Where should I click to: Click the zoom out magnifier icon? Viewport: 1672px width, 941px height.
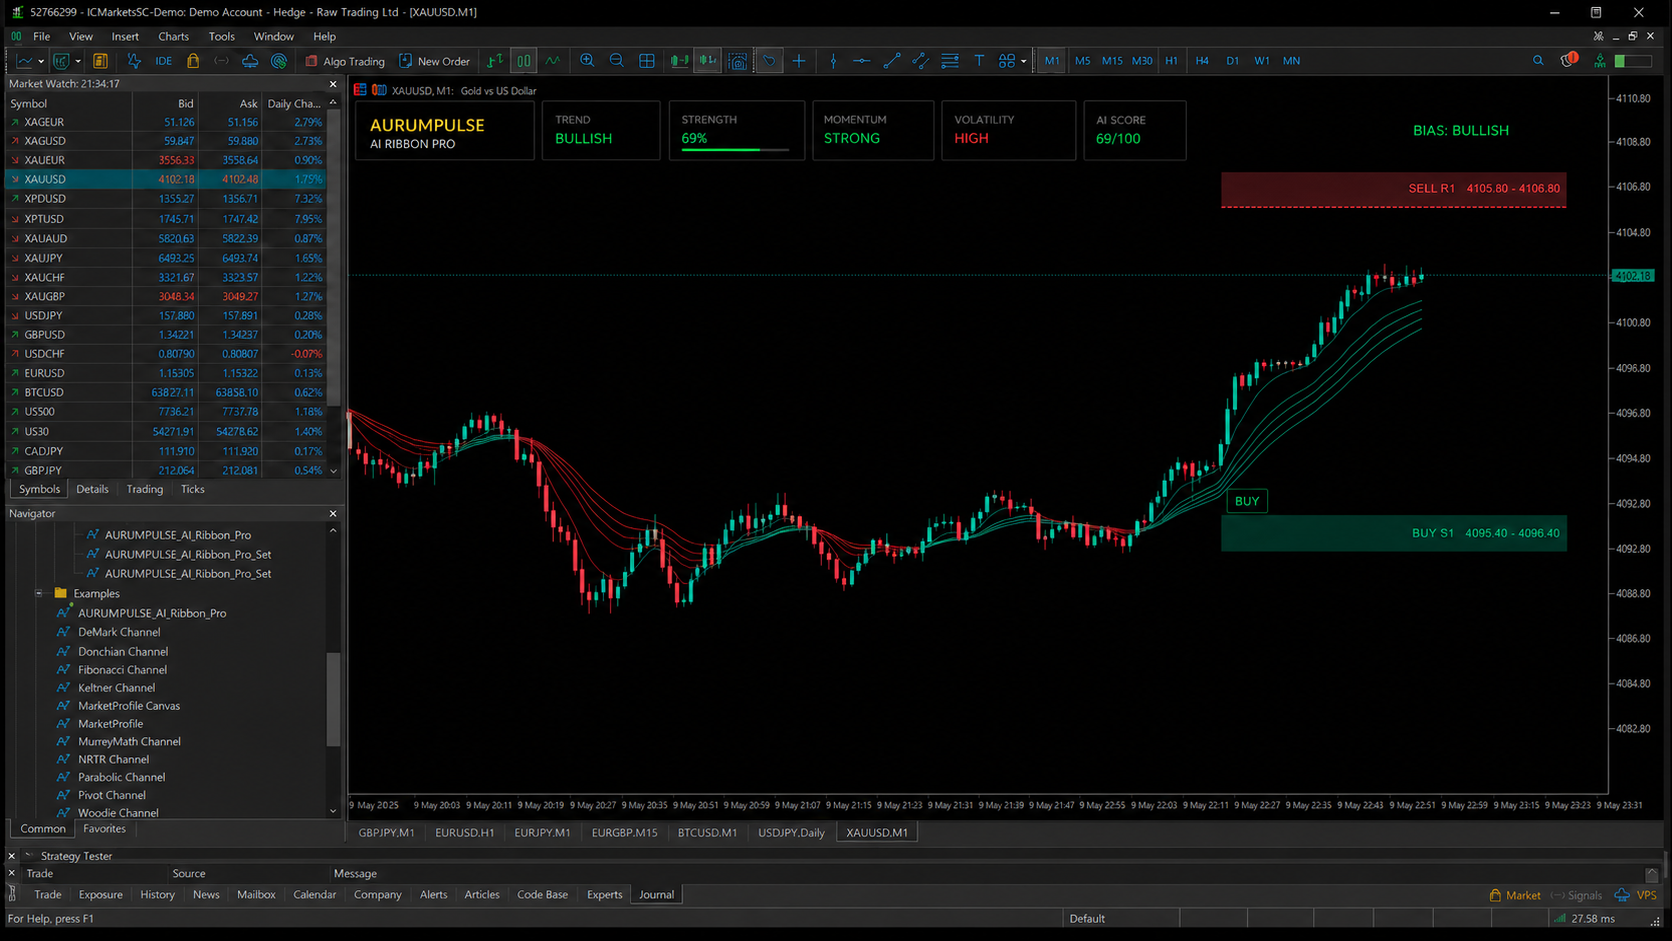[617, 61]
